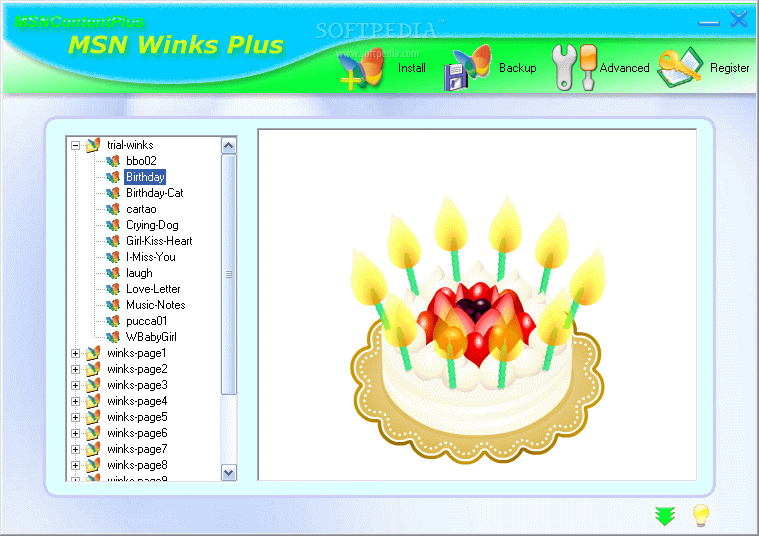Click the butterfly icon beside Crying-Dog

[x=113, y=225]
